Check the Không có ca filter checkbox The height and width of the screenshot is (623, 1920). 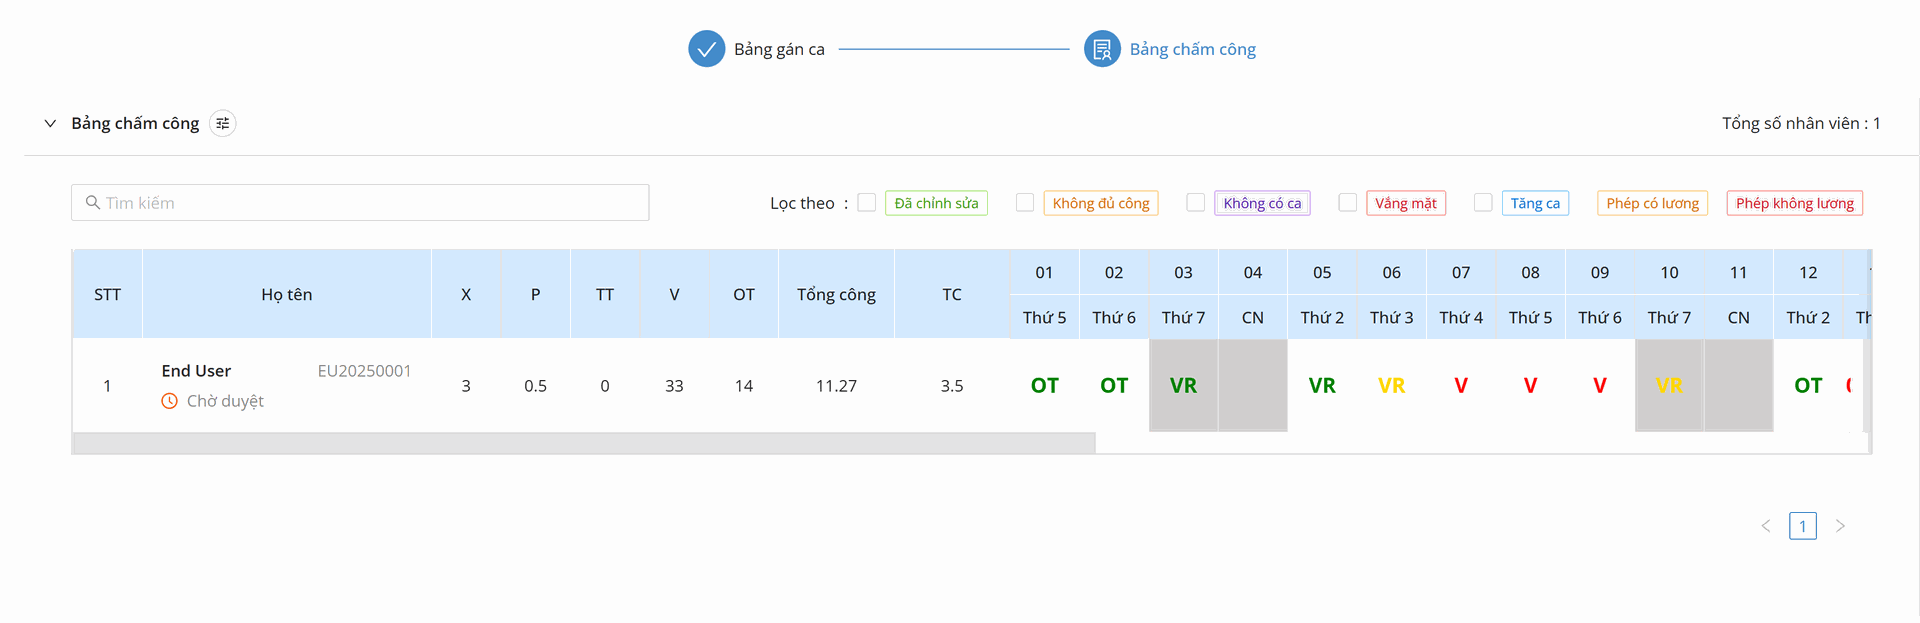[x=1196, y=203]
